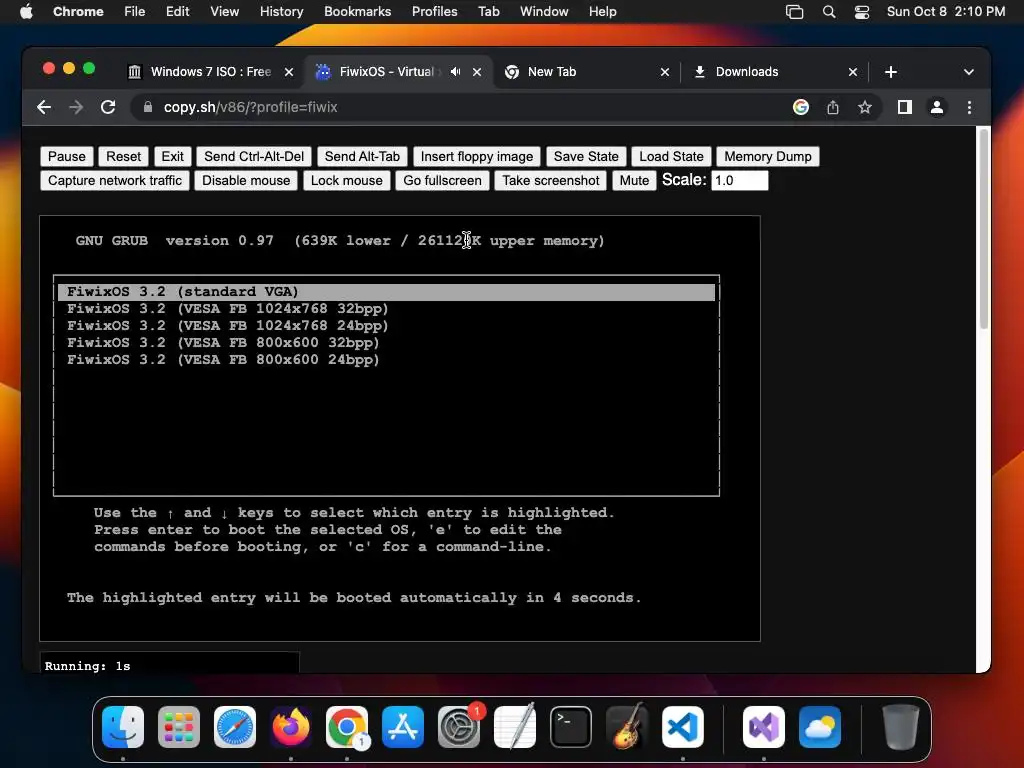
Task: Click the Exit button
Action: click(172, 156)
